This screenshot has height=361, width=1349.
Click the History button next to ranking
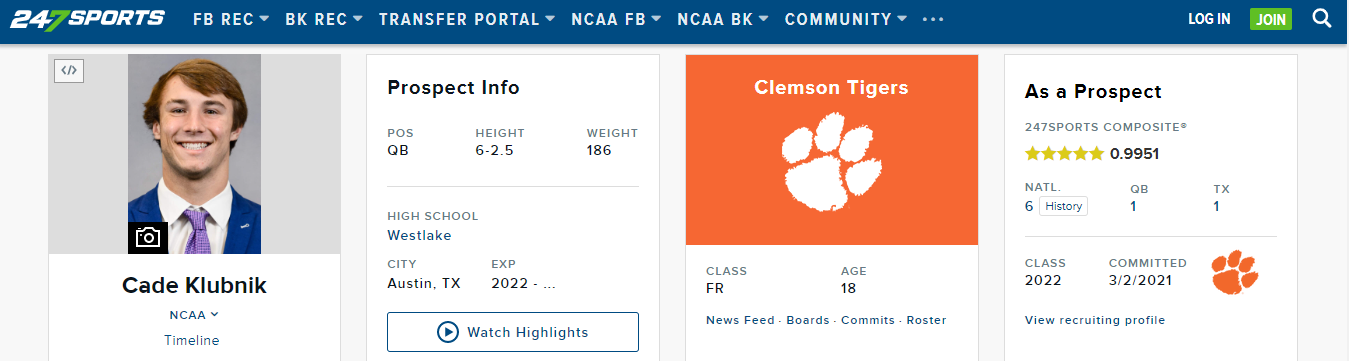point(1064,206)
